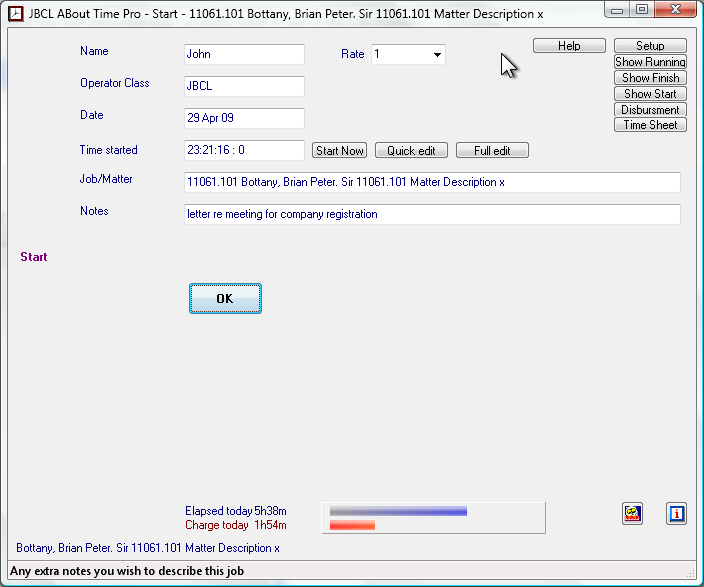Screen dimensions: 704x587
Task: Click the application icon in the title bar
Action: 16,10
